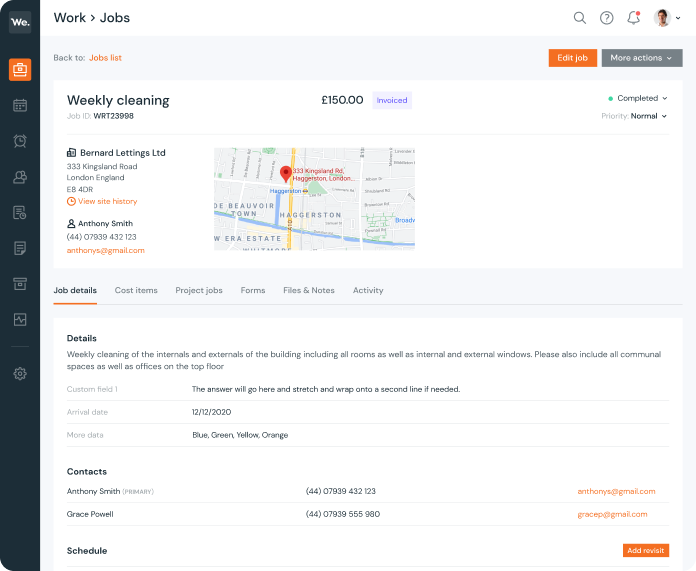Screen dimensions: 696x571
Task: Click the Haggerston map thumbnail
Action: click(314, 199)
